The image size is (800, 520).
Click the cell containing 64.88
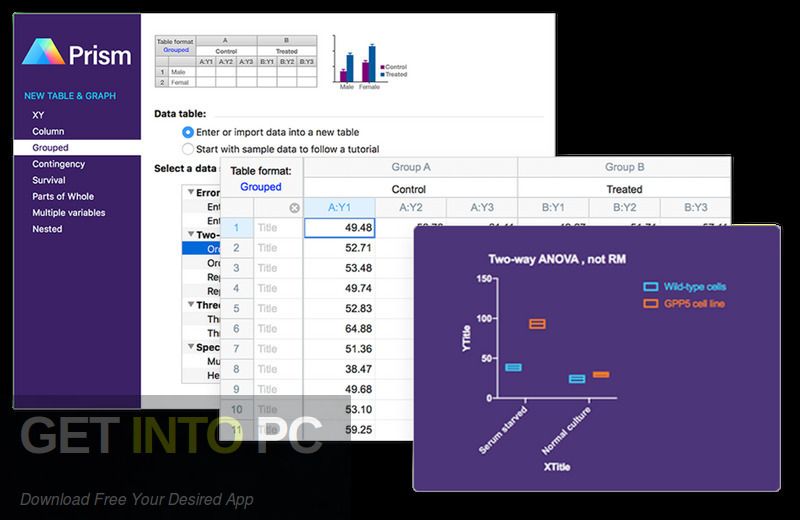339,329
